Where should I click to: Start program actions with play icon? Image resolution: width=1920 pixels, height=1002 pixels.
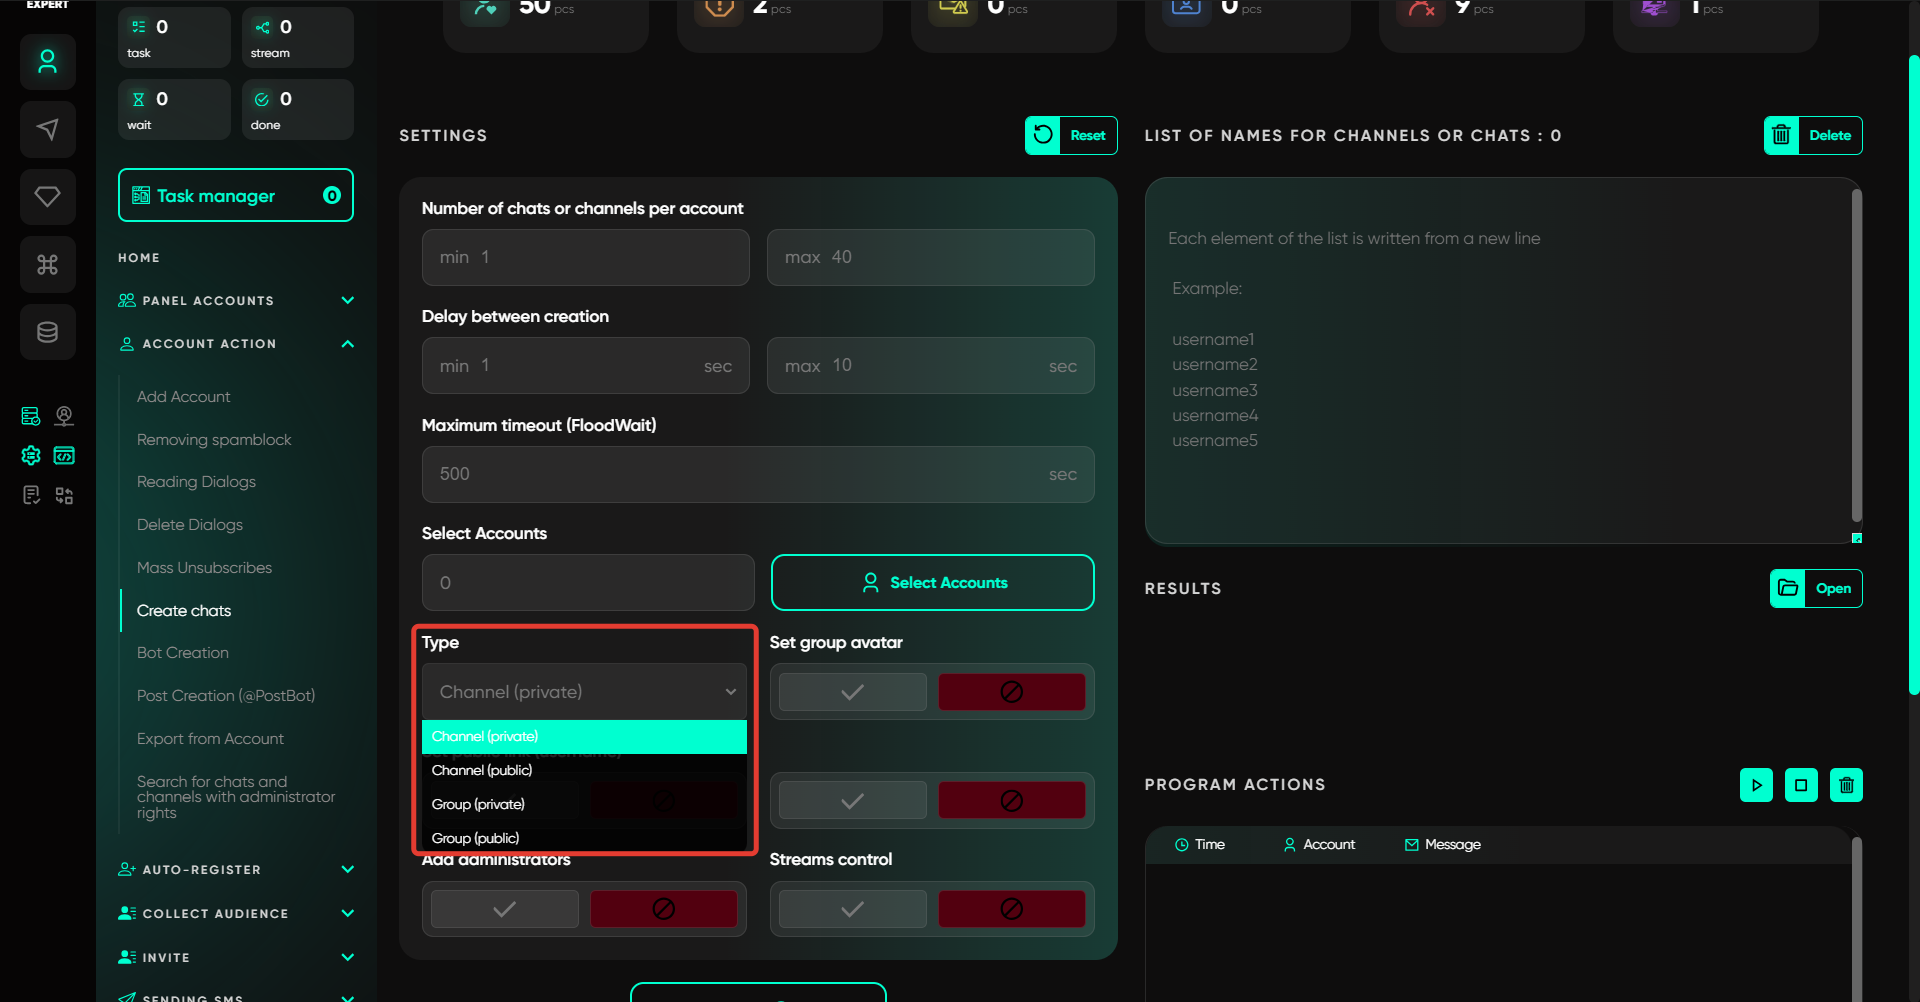[x=1756, y=785]
